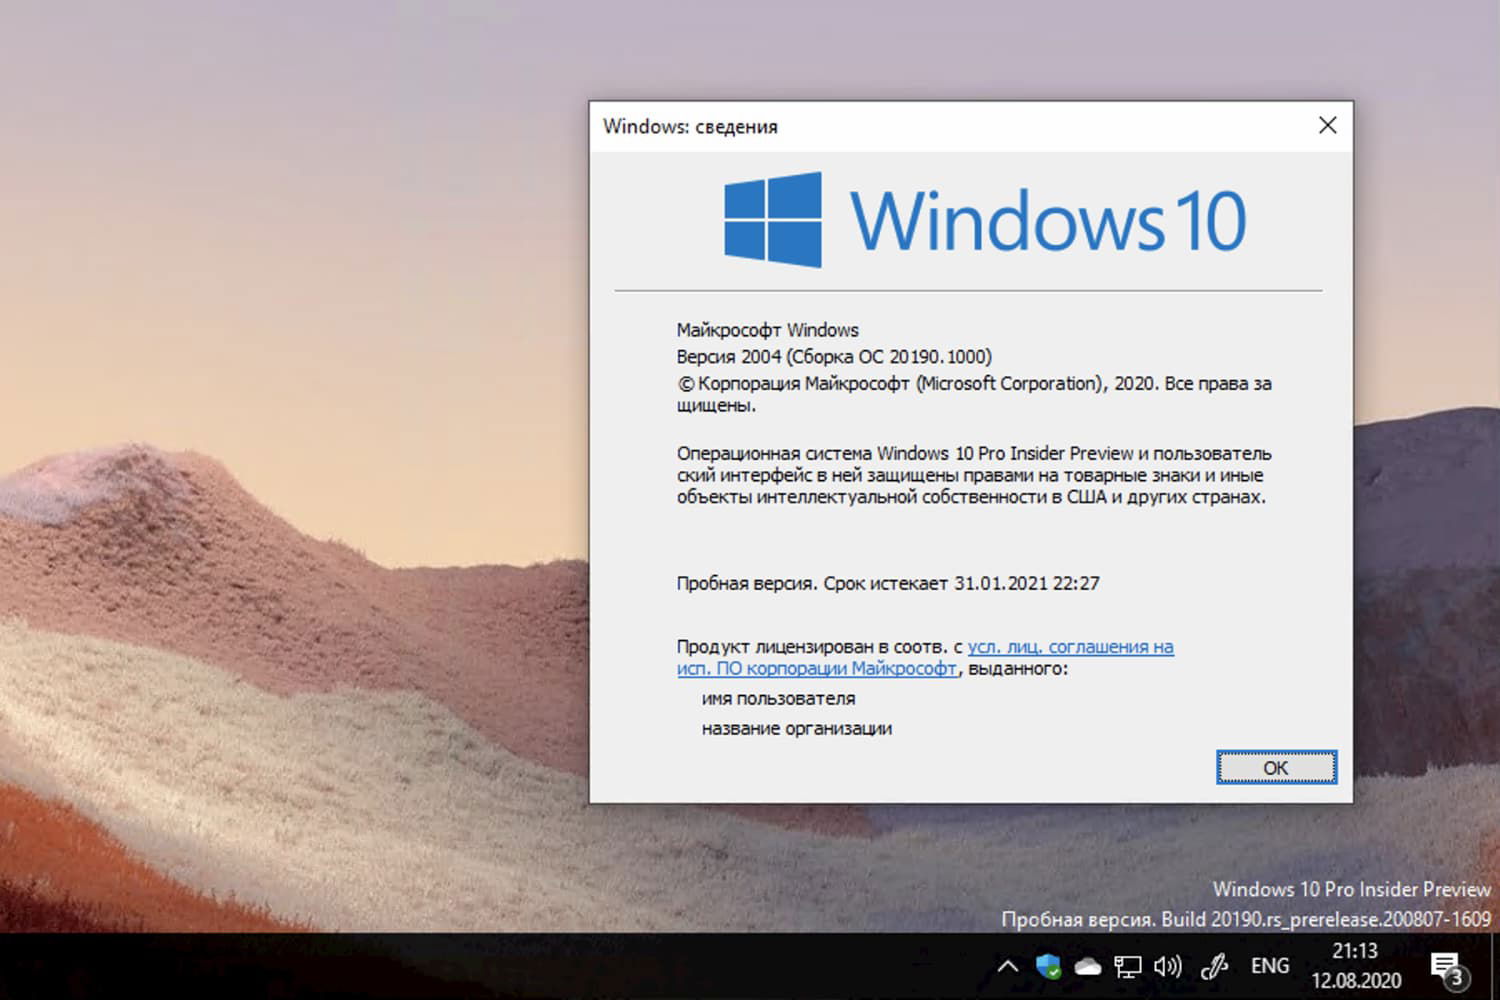Select the имя пользователя text line
This screenshot has height=1000, width=1500.
coord(776,698)
